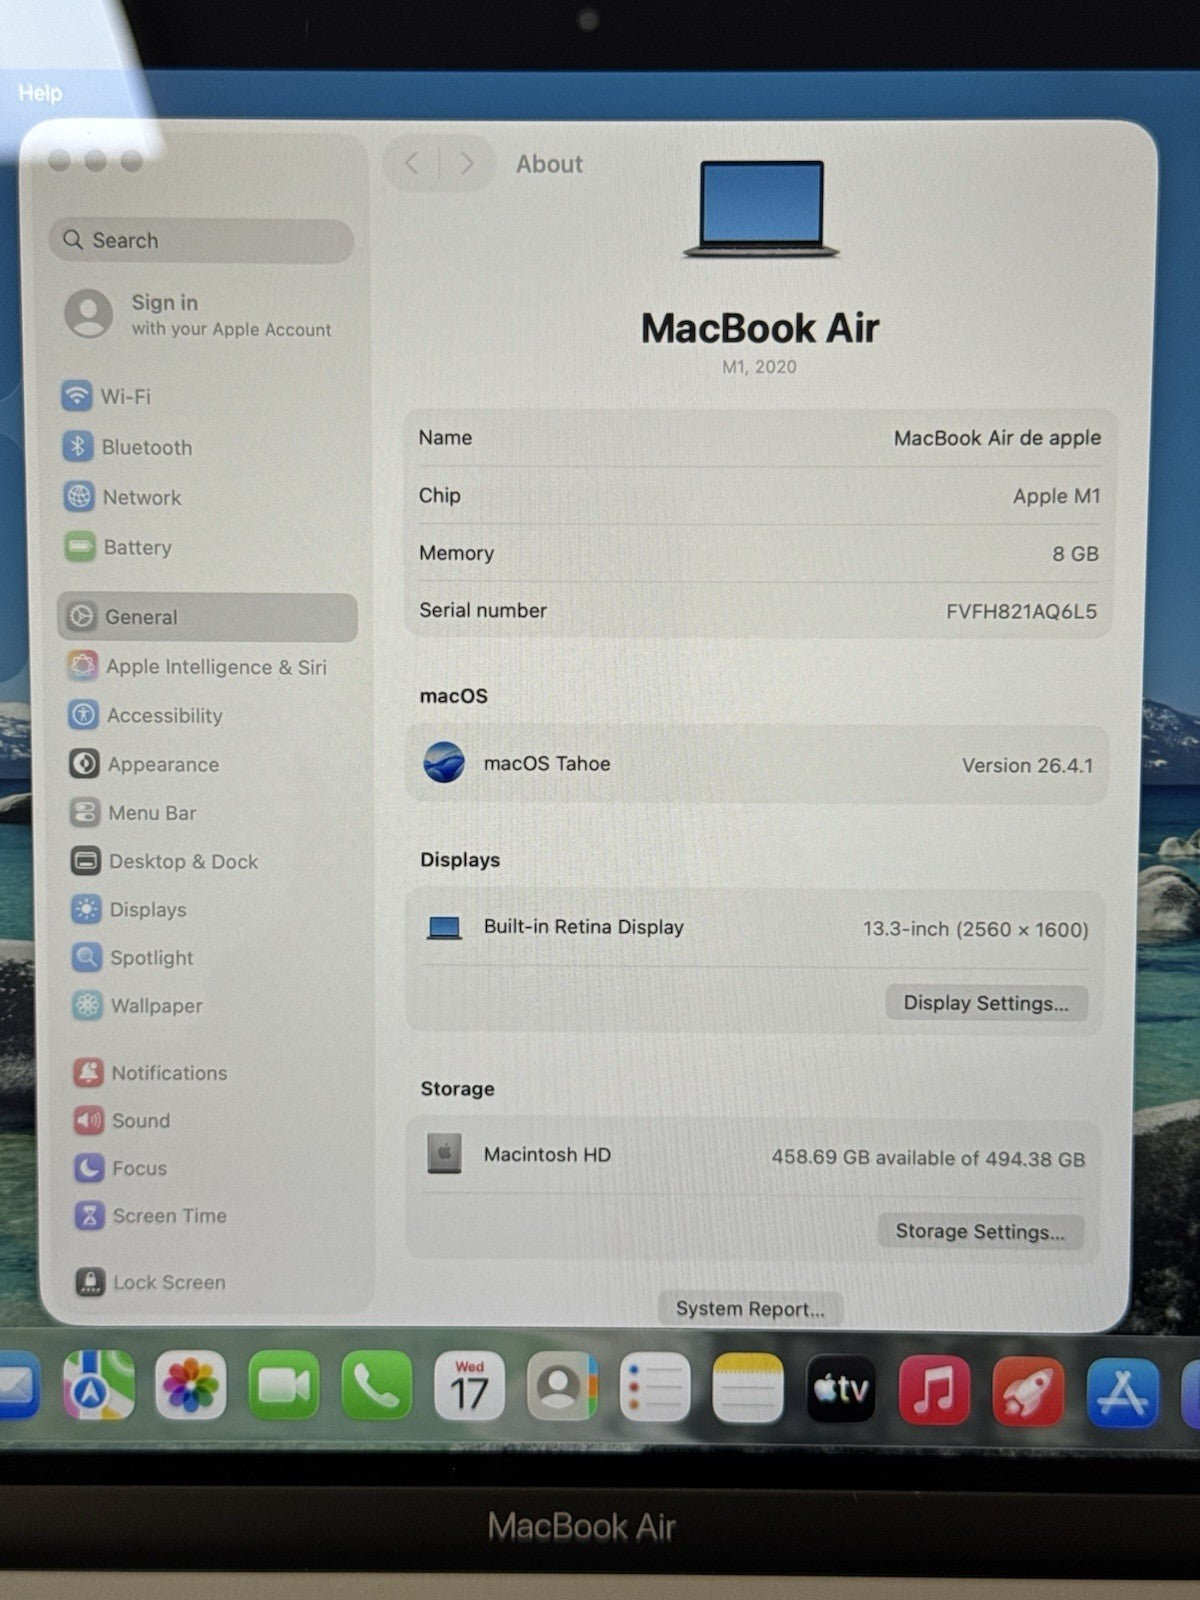This screenshot has width=1200, height=1600.
Task: Go forward with the right chevron
Action: 466,163
